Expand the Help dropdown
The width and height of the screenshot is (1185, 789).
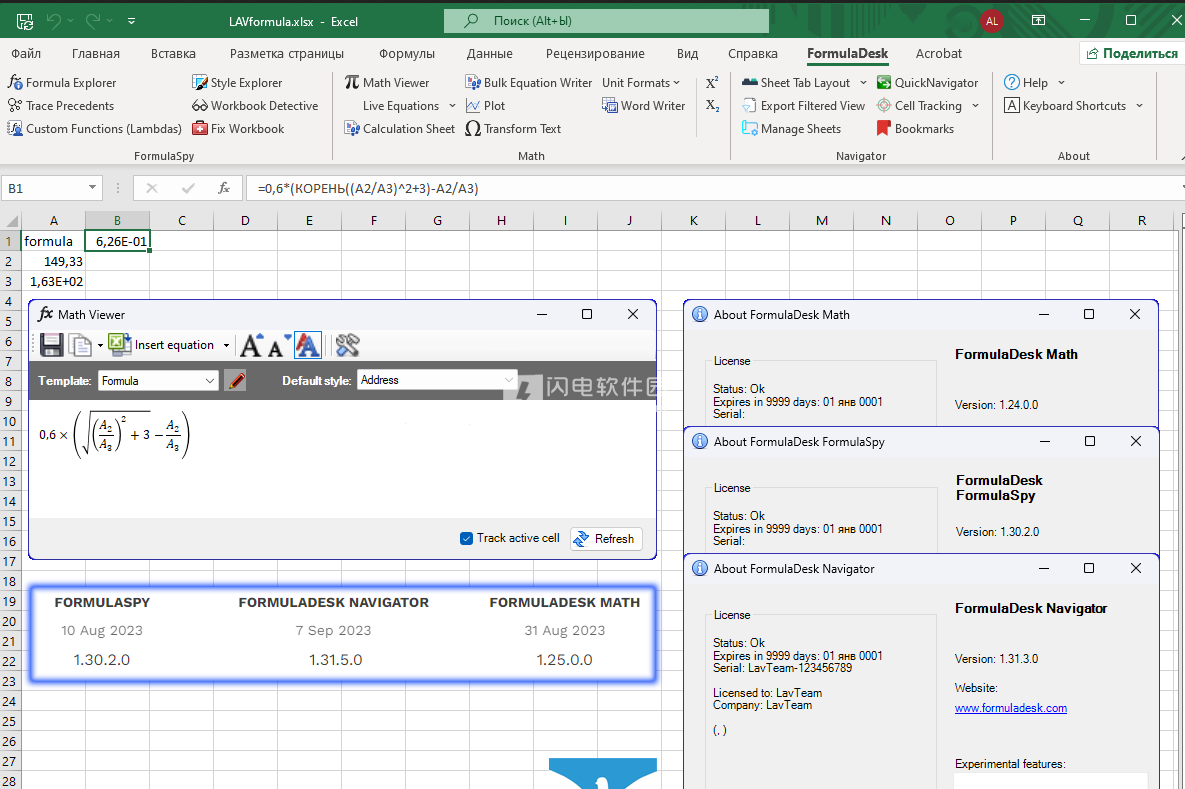1061,82
